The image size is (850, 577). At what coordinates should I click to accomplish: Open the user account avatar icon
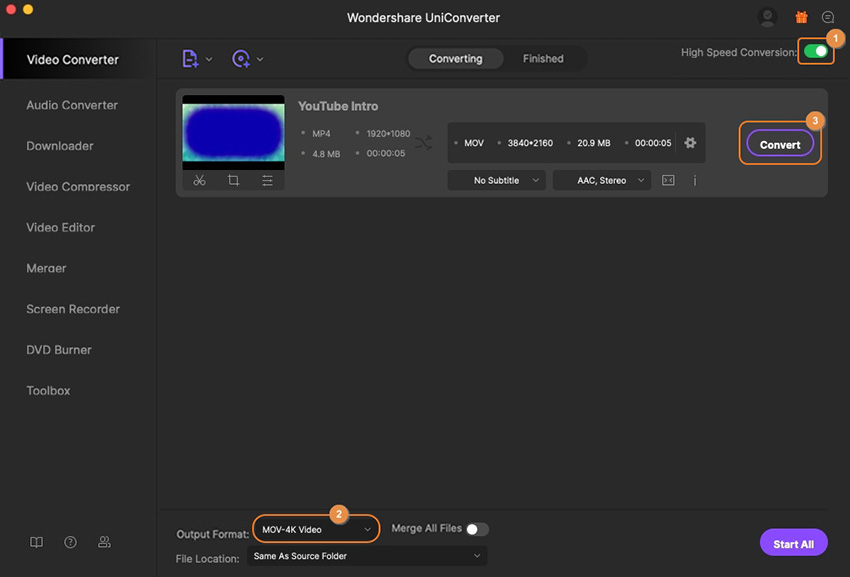(767, 17)
